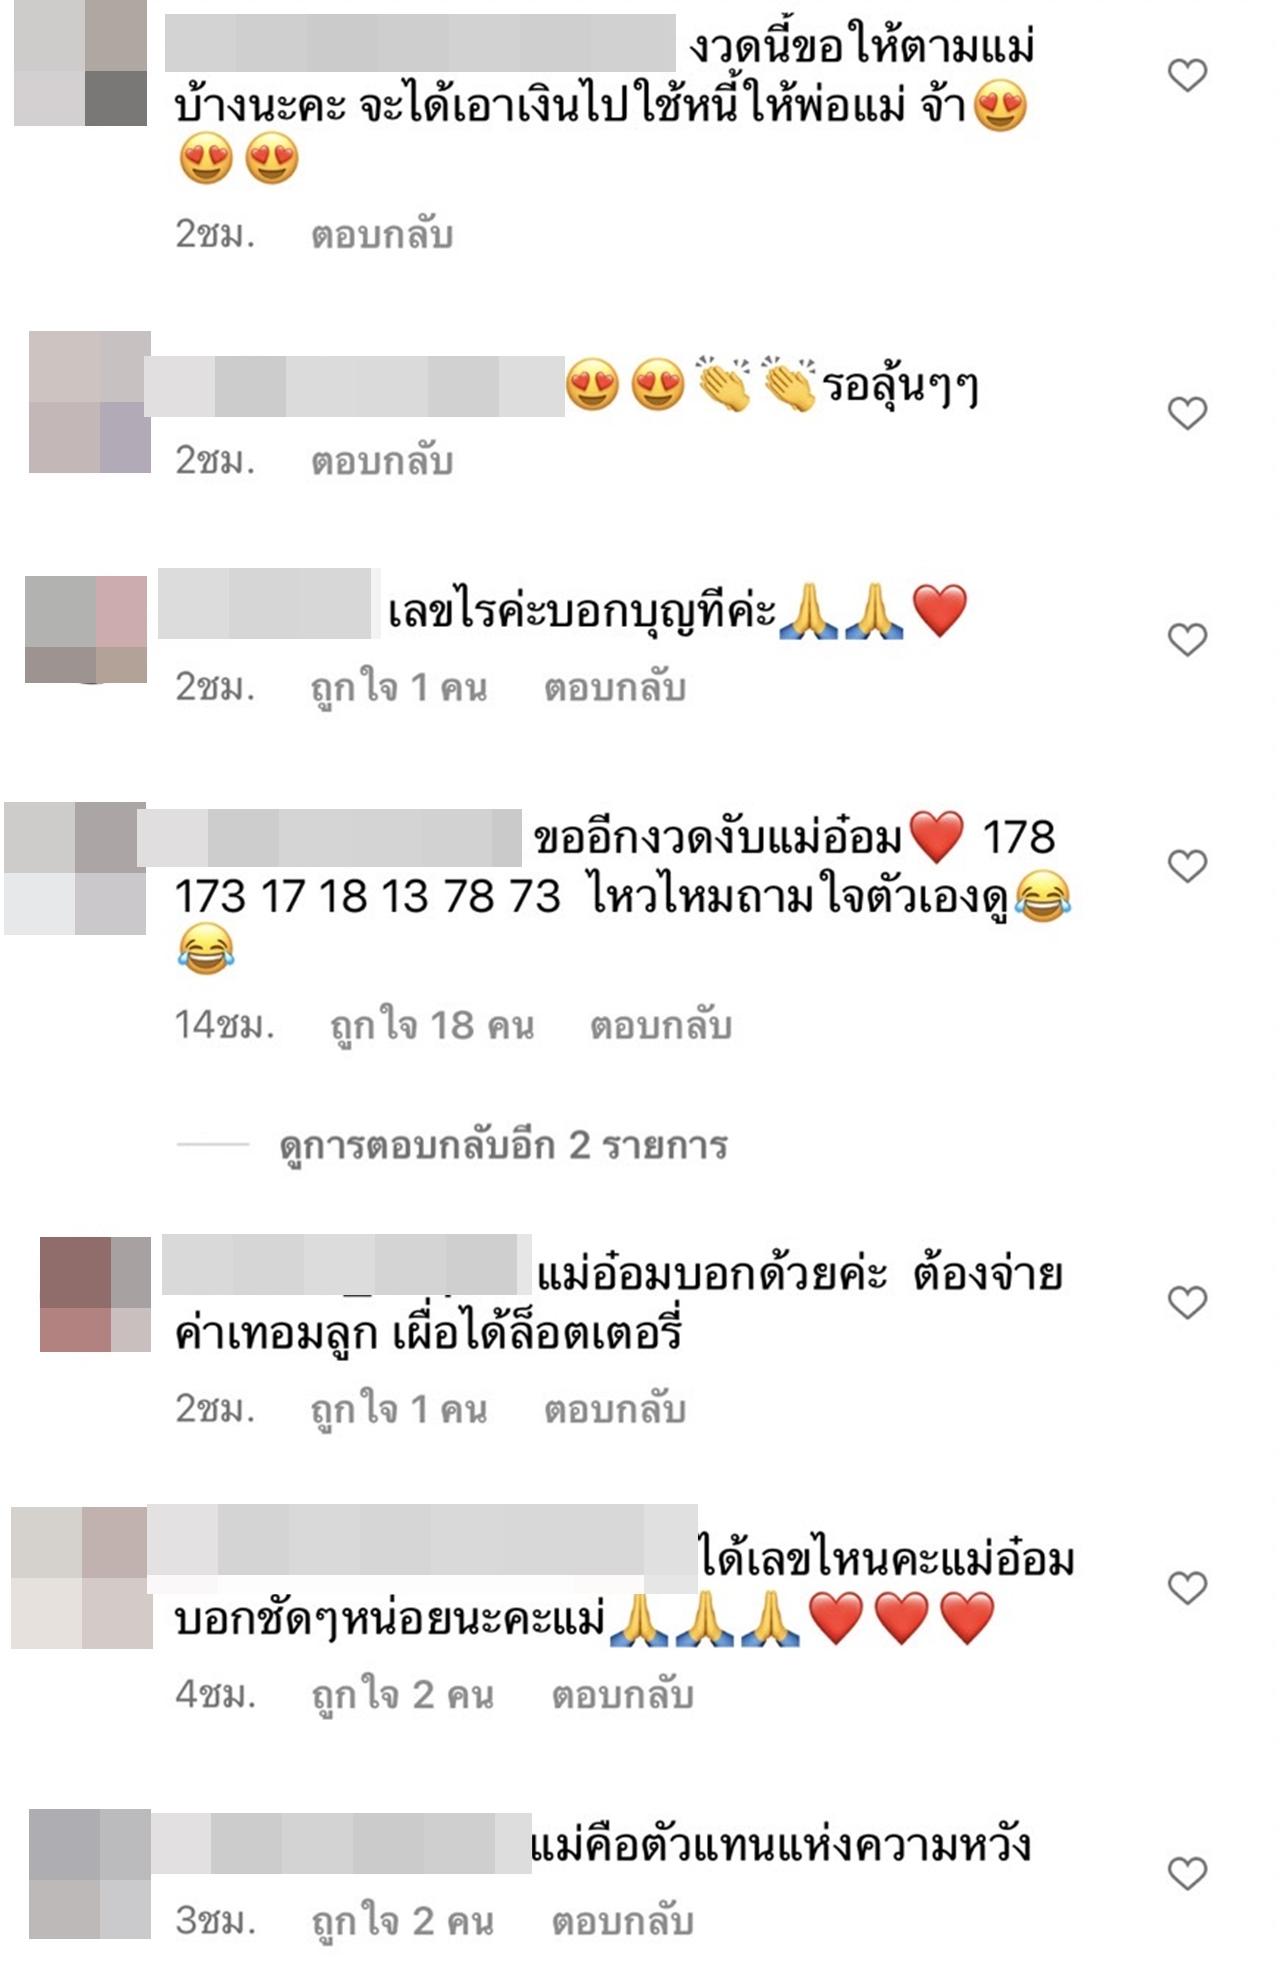View 1 like on 'เลขไรค่ะ' comment
The image size is (1280, 1964).
399,687
